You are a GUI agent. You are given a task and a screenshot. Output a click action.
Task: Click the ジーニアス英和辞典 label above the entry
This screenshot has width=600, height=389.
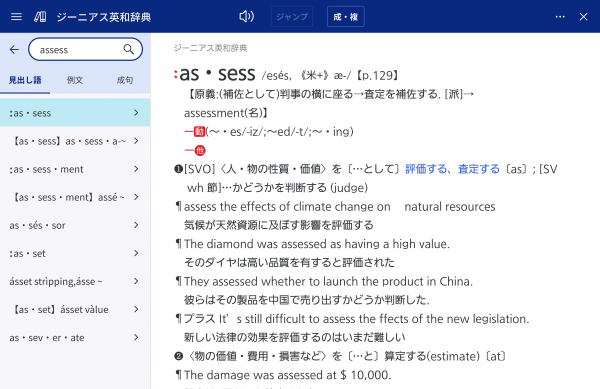210,48
